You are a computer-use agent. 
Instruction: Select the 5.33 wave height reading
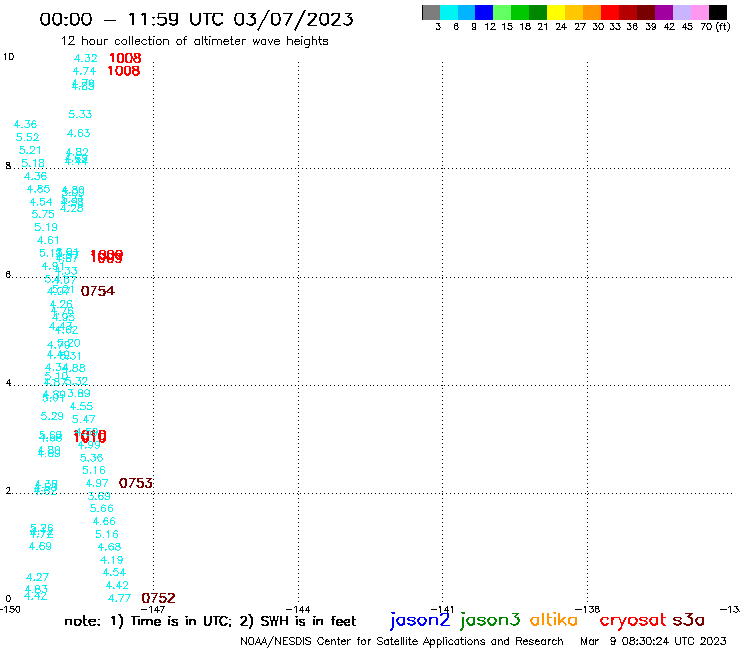point(80,114)
